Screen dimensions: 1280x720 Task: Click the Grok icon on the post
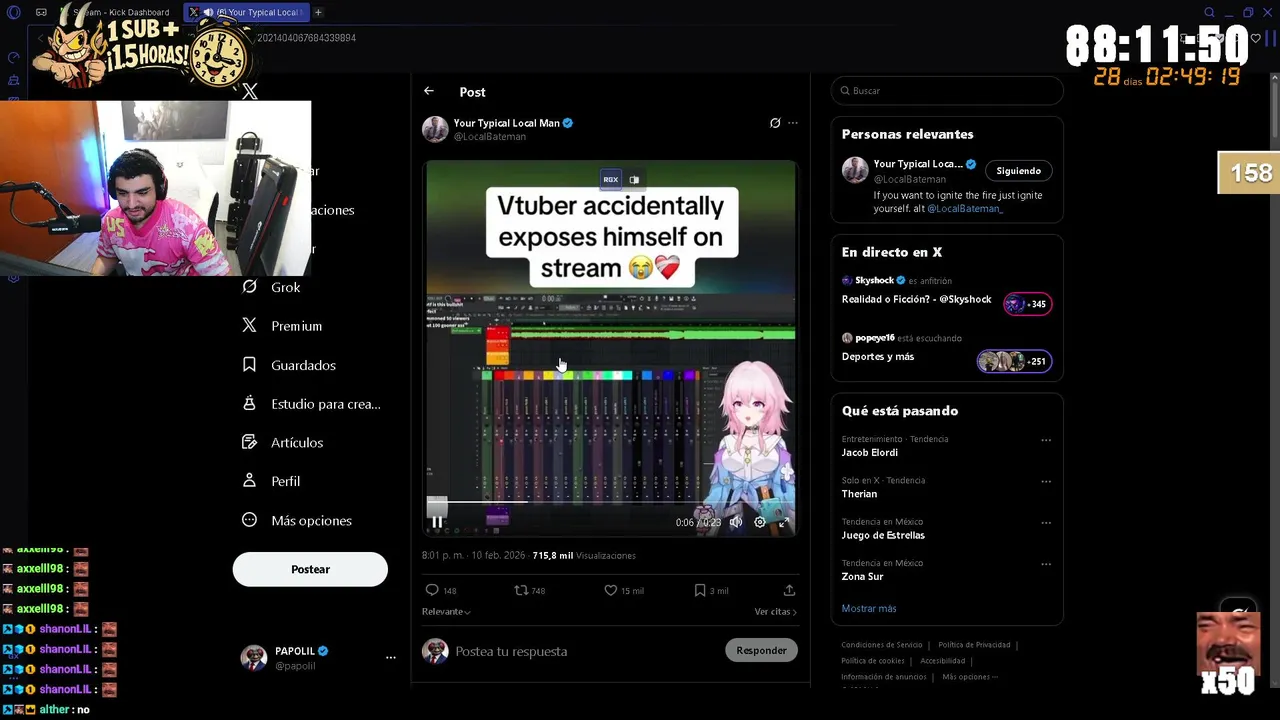point(775,123)
